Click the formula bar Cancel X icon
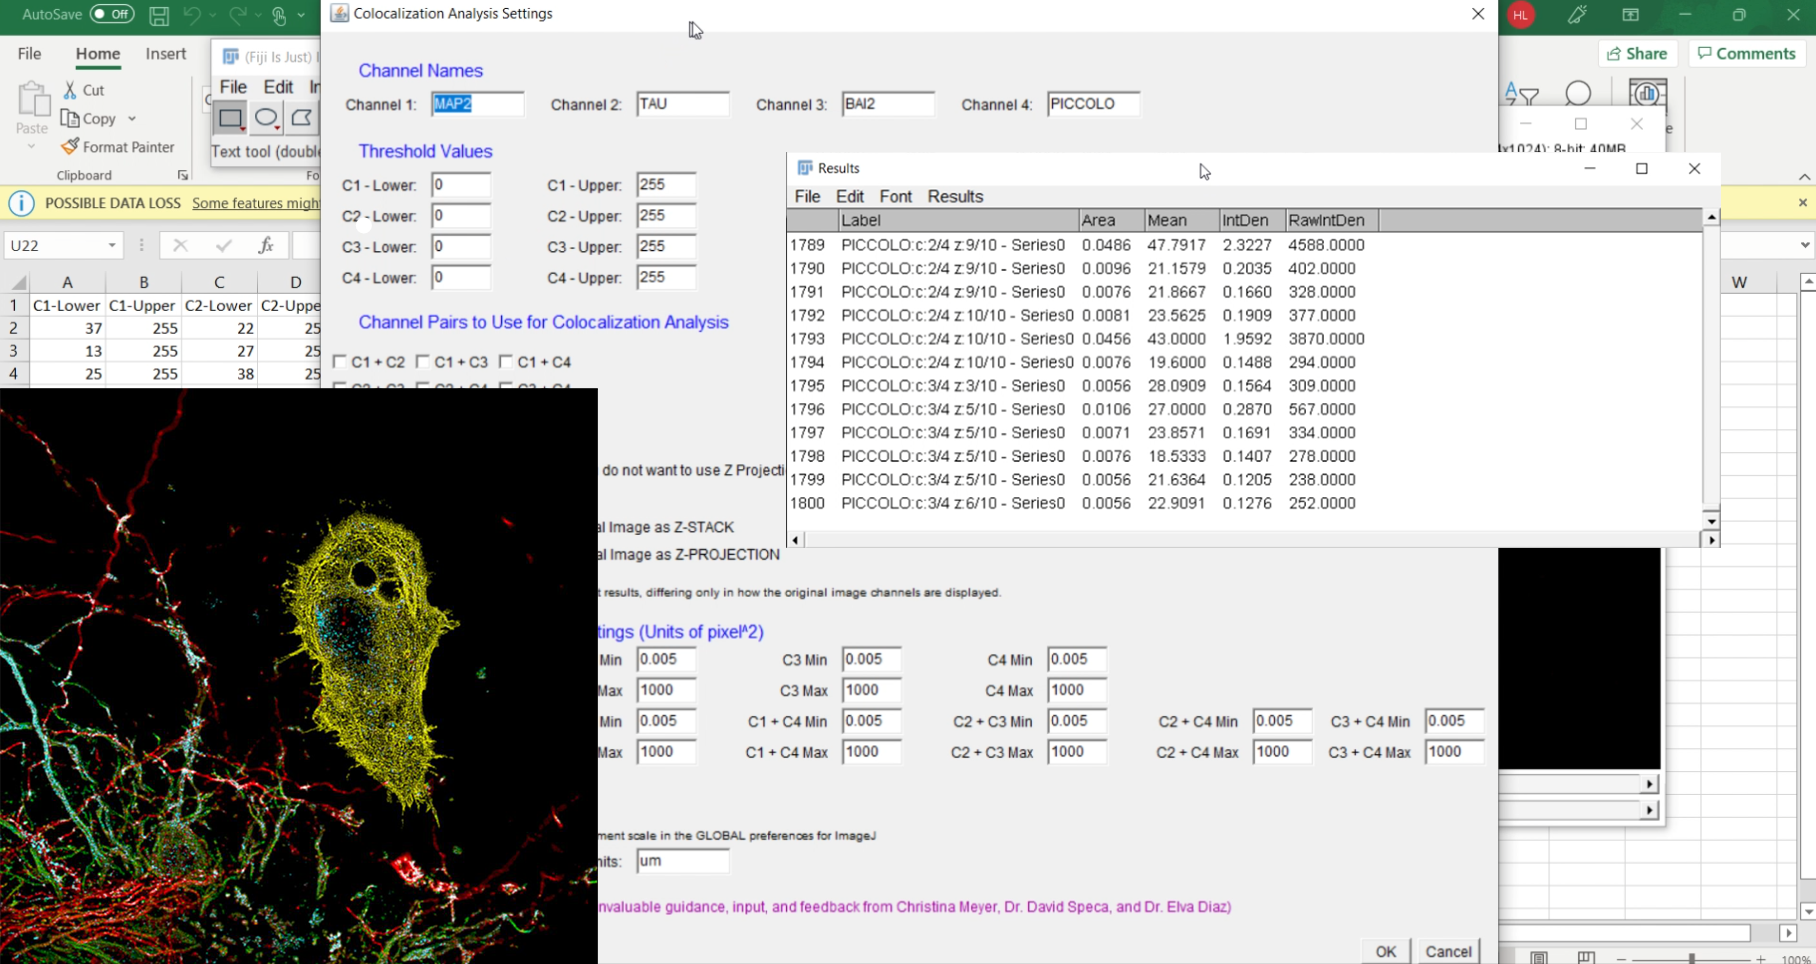Viewport: 1816px width, 964px height. [180, 245]
